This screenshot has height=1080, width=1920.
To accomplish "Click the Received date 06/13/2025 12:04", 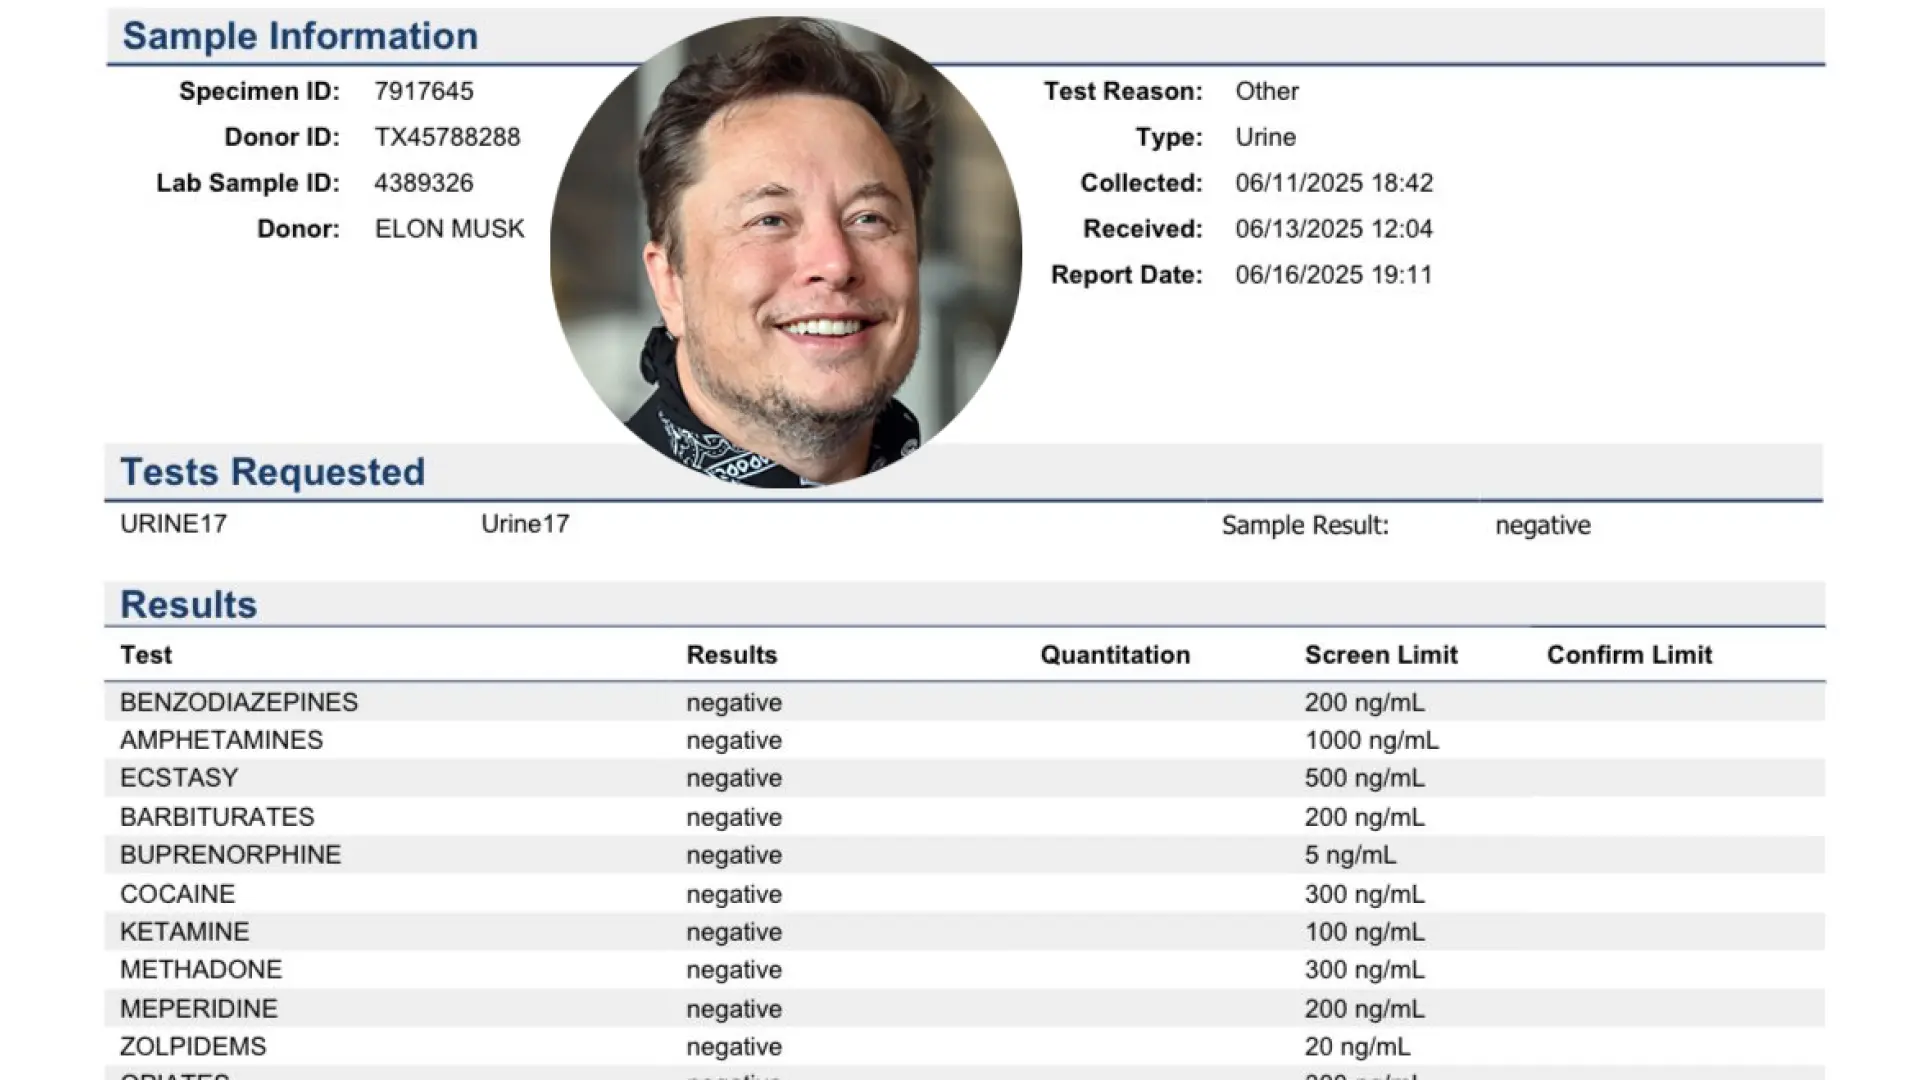I will coord(1333,228).
